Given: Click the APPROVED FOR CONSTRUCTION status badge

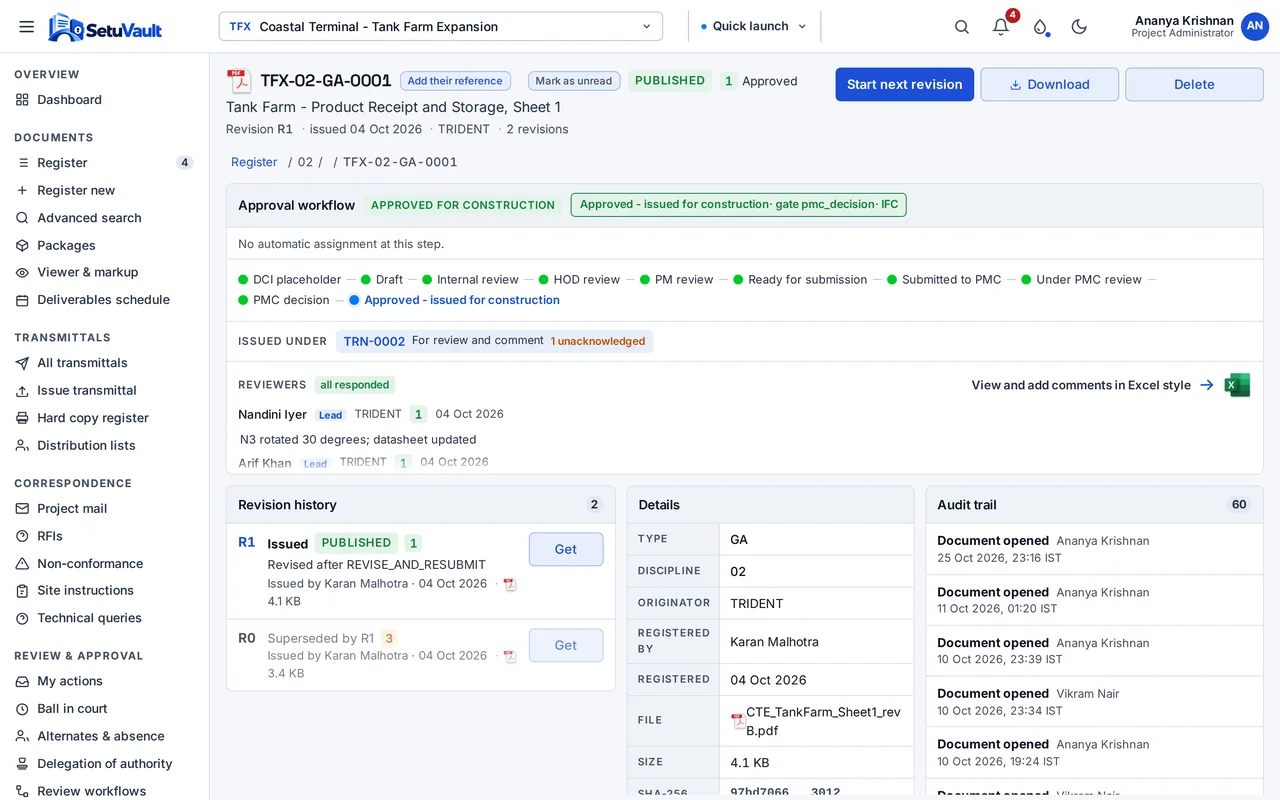Looking at the screenshot, I should pos(463,205).
